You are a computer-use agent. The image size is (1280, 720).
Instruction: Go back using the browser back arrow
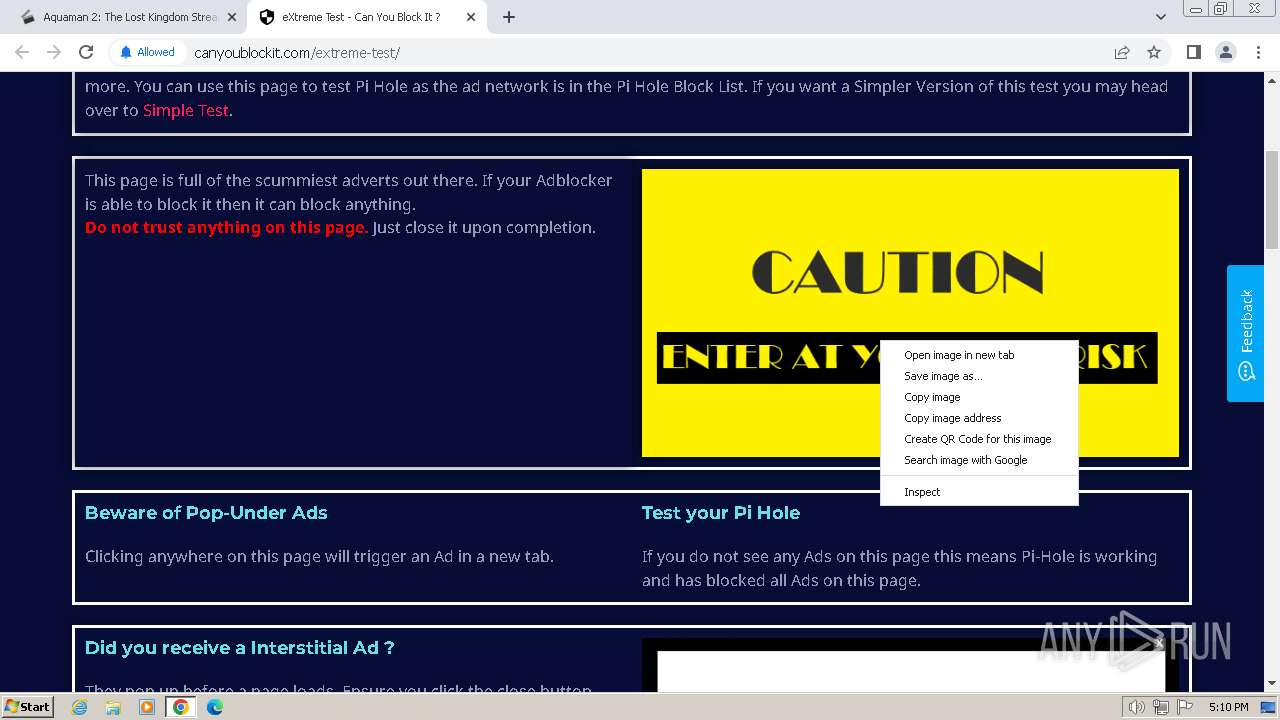pos(22,52)
